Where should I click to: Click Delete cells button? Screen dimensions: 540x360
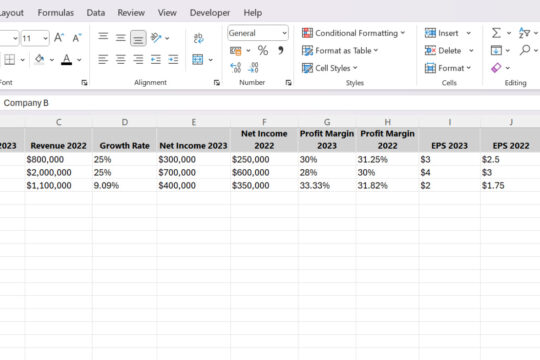[443, 51]
